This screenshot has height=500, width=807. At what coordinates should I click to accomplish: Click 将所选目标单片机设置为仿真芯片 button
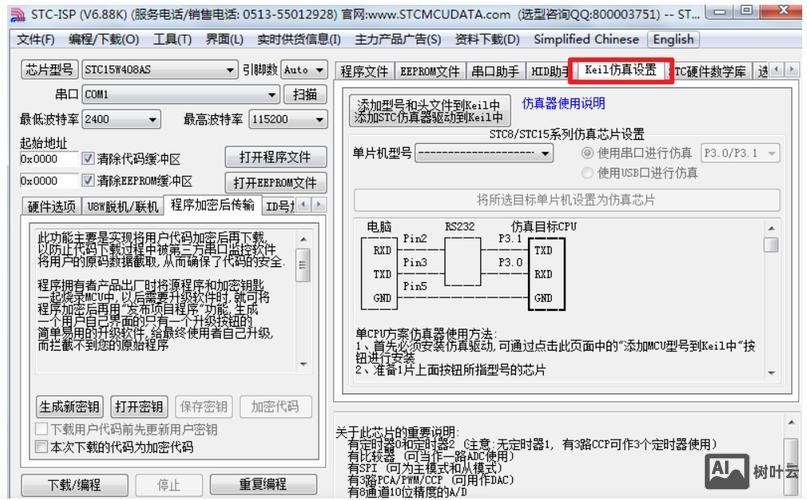[x=567, y=200]
